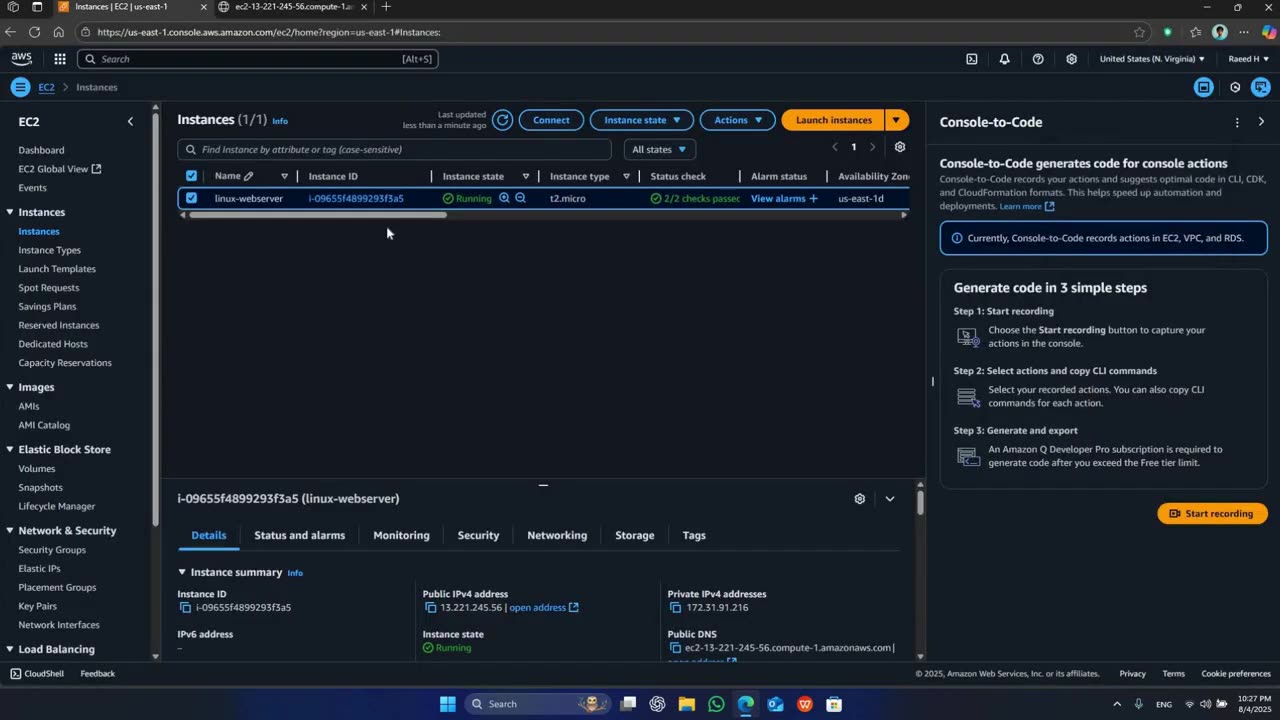Open Security Groups in sidebar

pyautogui.click(x=52, y=550)
